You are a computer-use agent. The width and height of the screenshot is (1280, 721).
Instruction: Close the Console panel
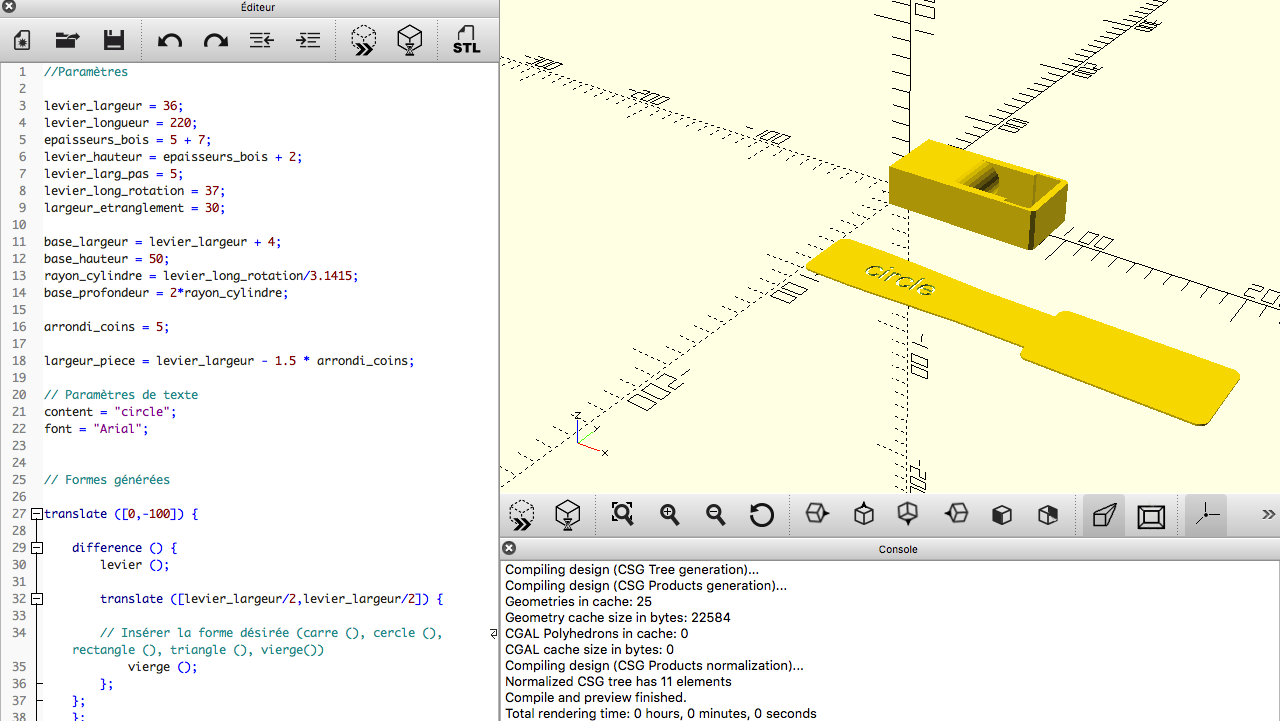[509, 548]
